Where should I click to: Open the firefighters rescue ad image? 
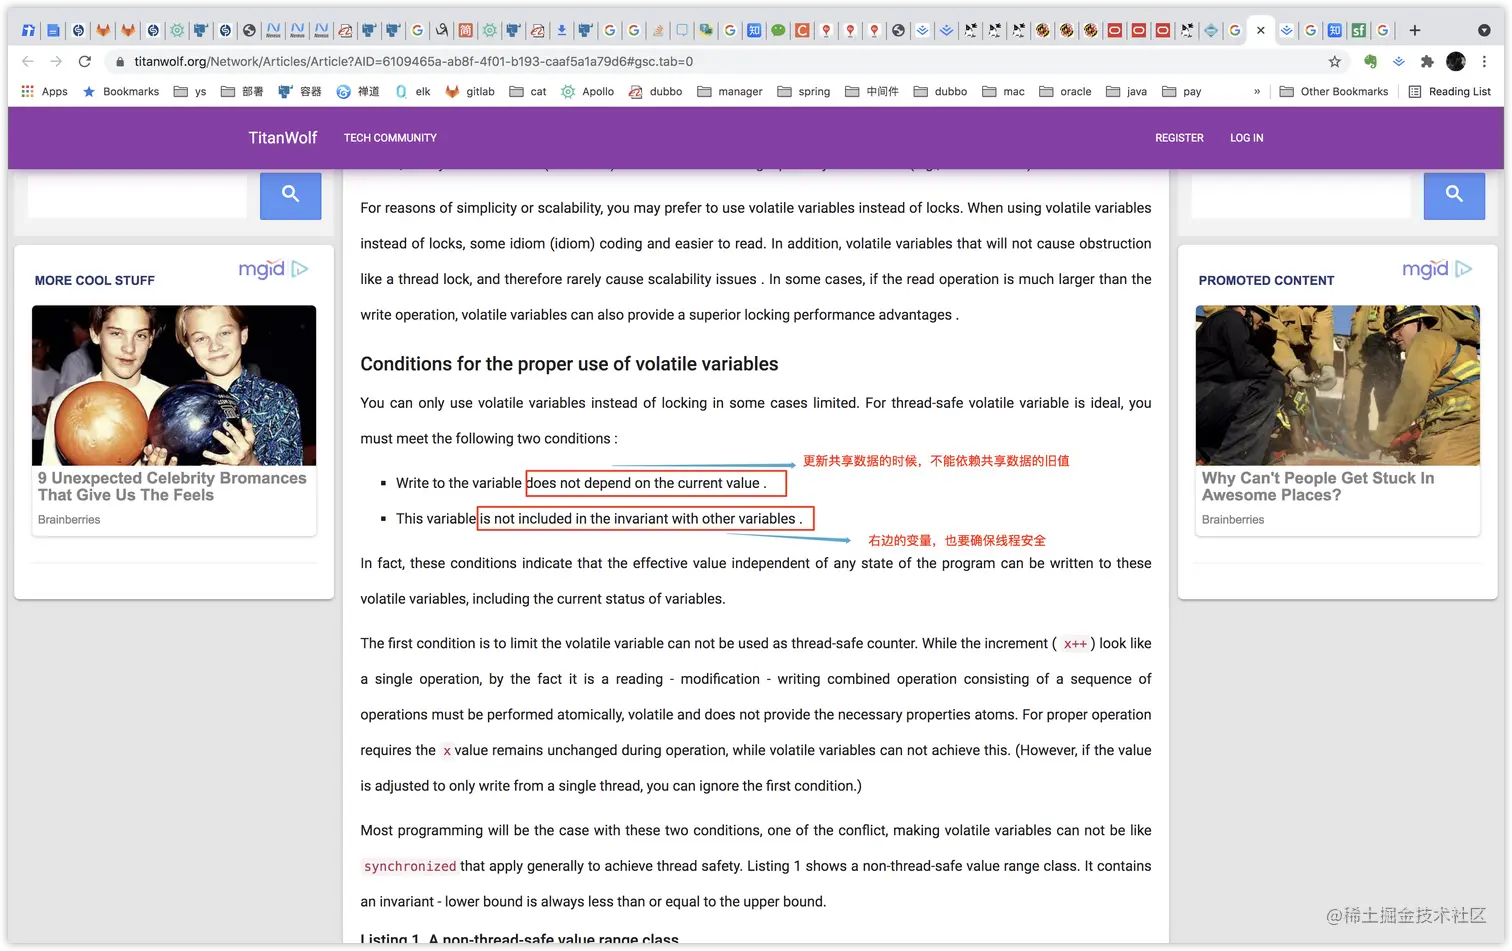click(1338, 385)
